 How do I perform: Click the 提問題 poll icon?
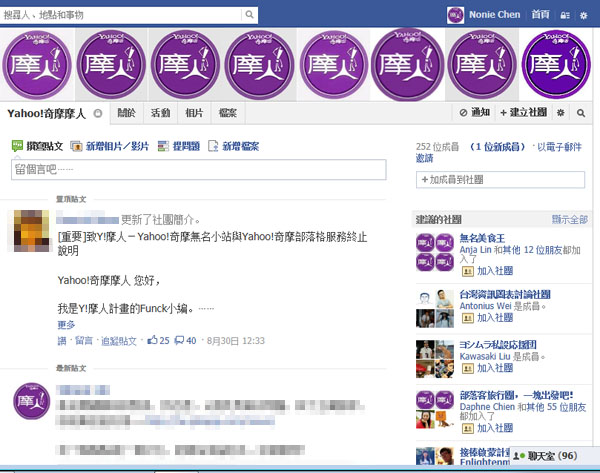[x=163, y=146]
